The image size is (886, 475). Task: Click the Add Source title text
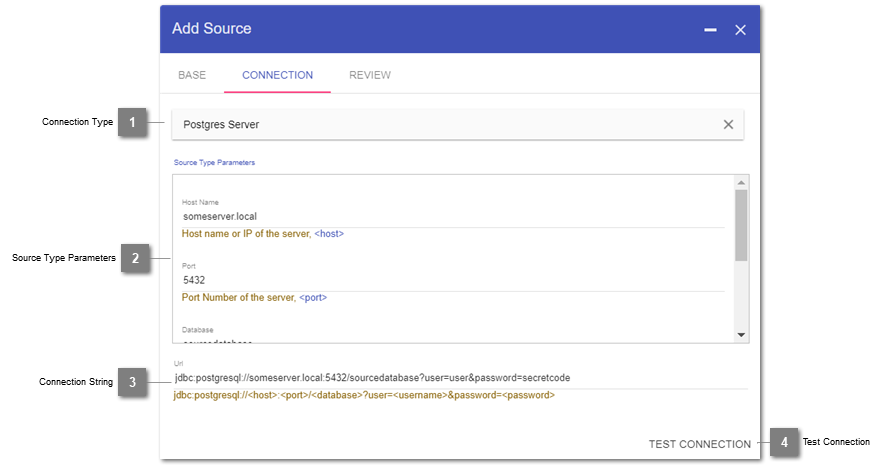tap(212, 29)
